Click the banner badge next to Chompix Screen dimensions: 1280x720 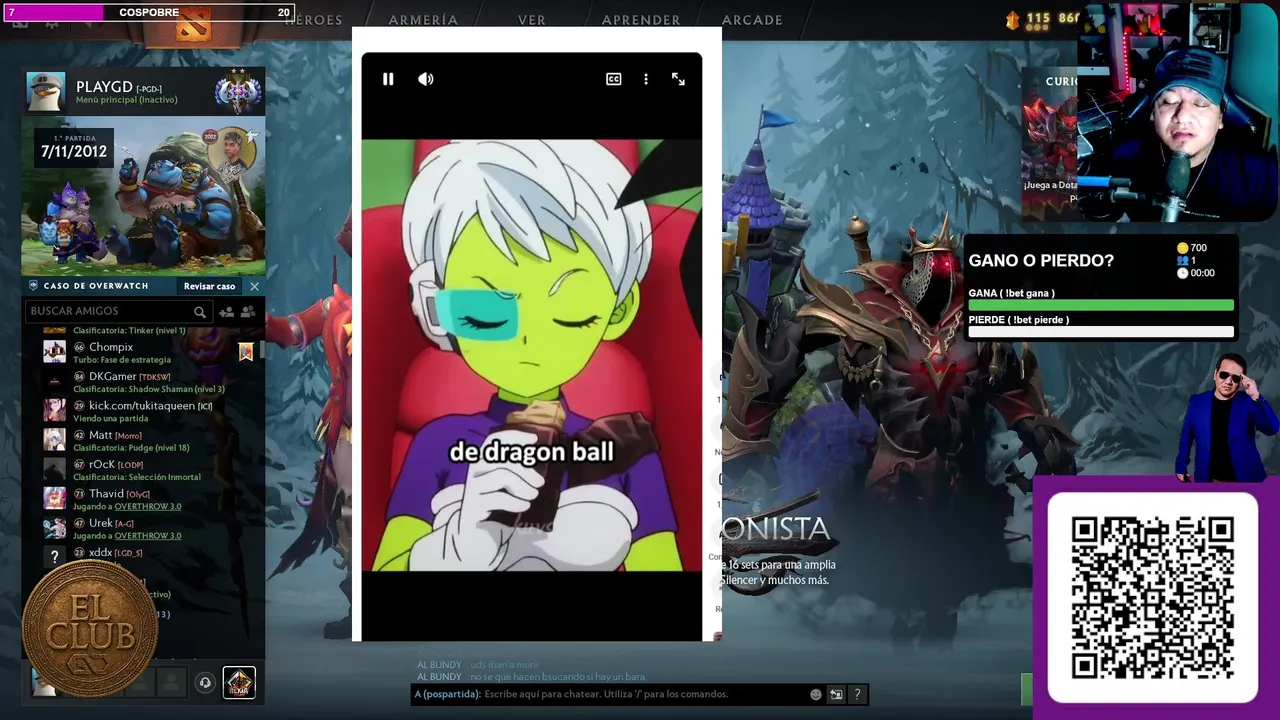point(246,352)
